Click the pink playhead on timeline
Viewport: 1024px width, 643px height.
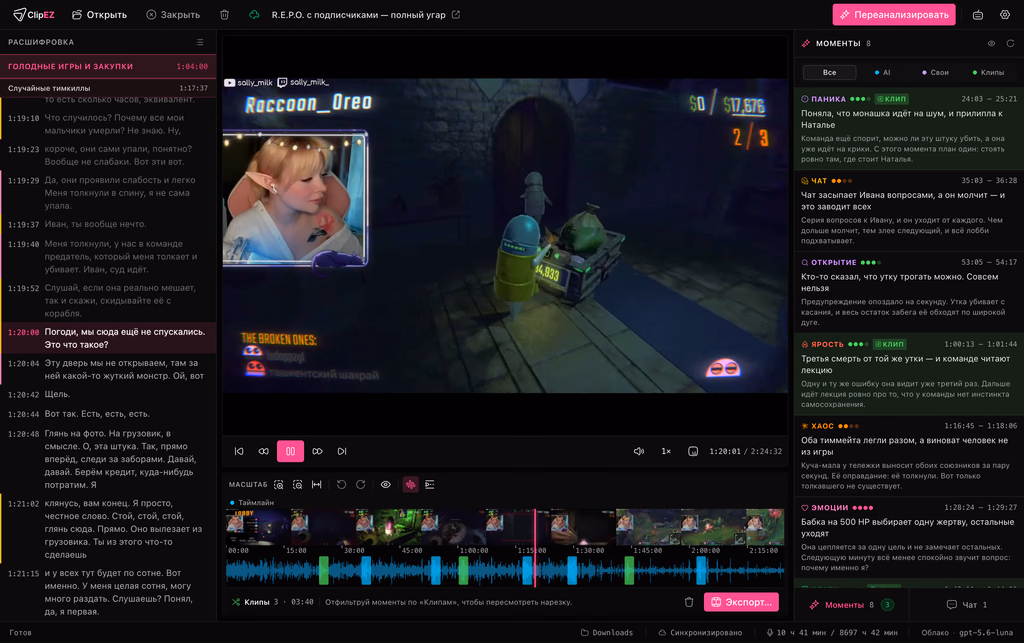point(535,547)
